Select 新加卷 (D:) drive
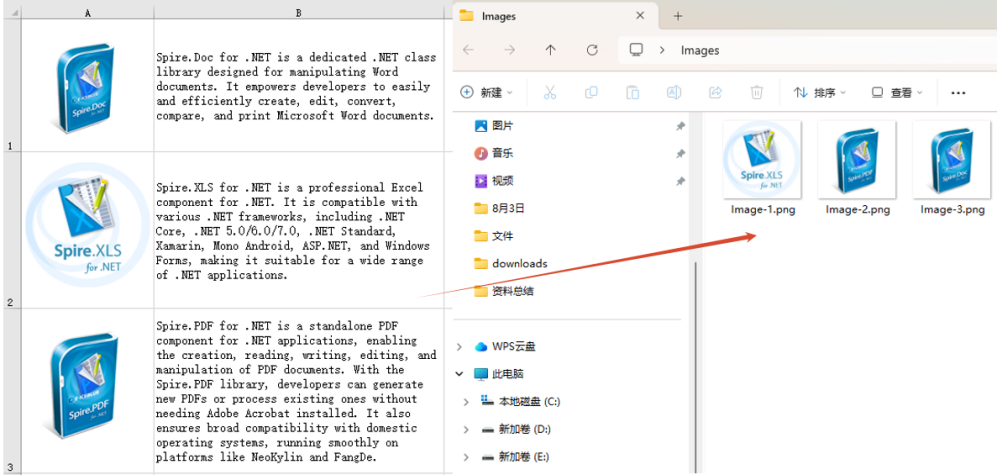 click(x=516, y=429)
